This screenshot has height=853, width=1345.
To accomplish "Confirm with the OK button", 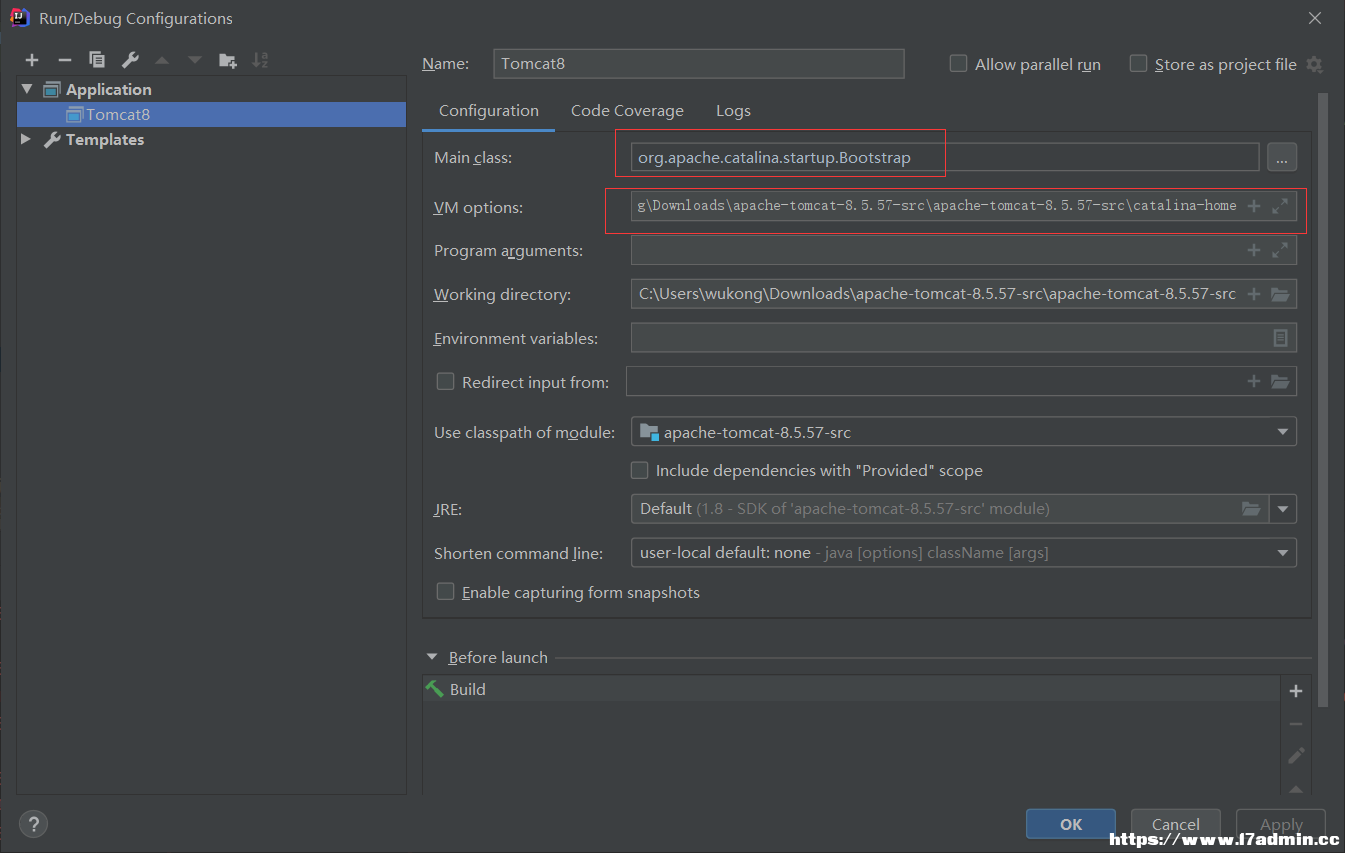I will coord(1071,824).
